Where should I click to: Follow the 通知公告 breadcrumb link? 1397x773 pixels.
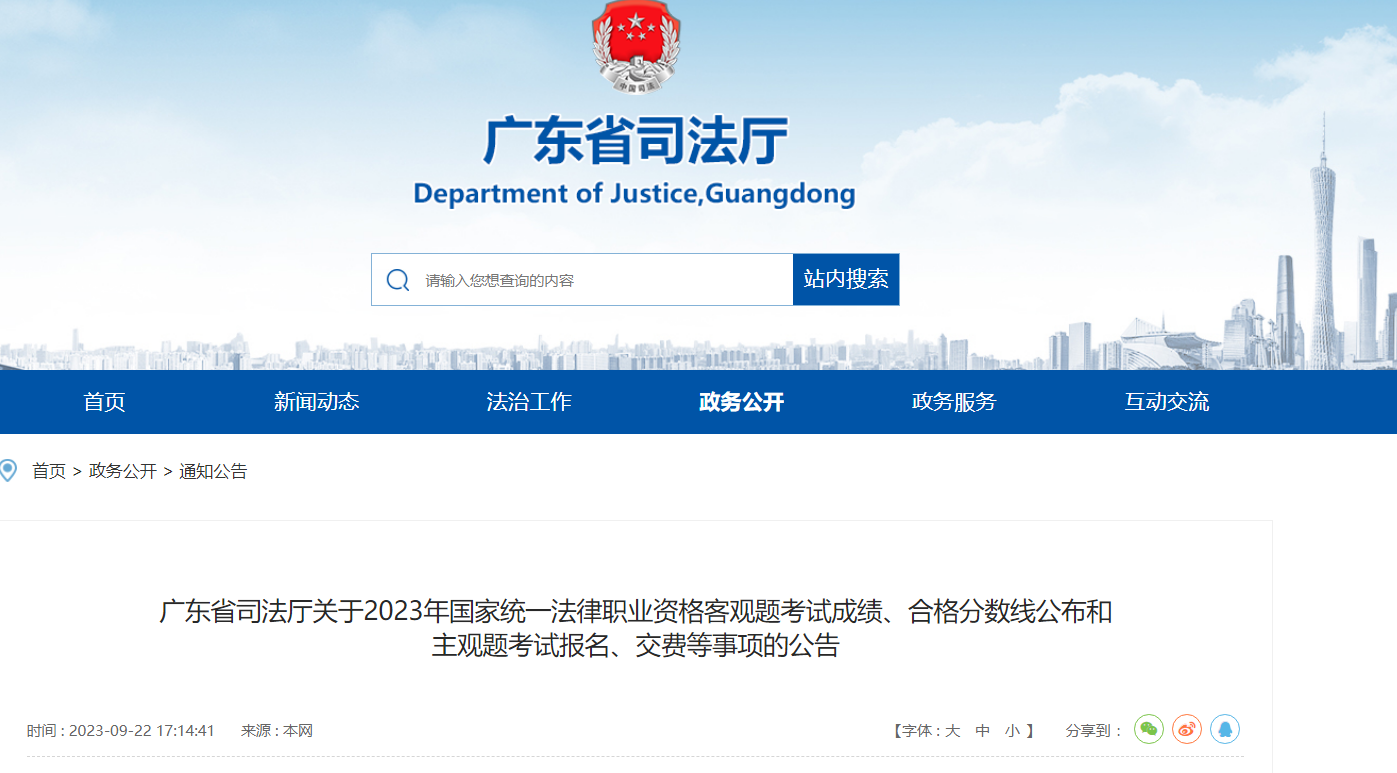click(x=213, y=471)
